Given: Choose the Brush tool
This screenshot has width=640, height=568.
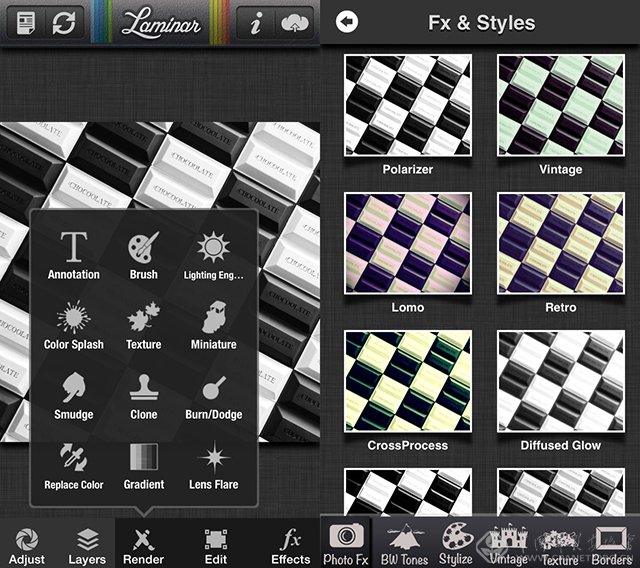Looking at the screenshot, I should click(143, 254).
